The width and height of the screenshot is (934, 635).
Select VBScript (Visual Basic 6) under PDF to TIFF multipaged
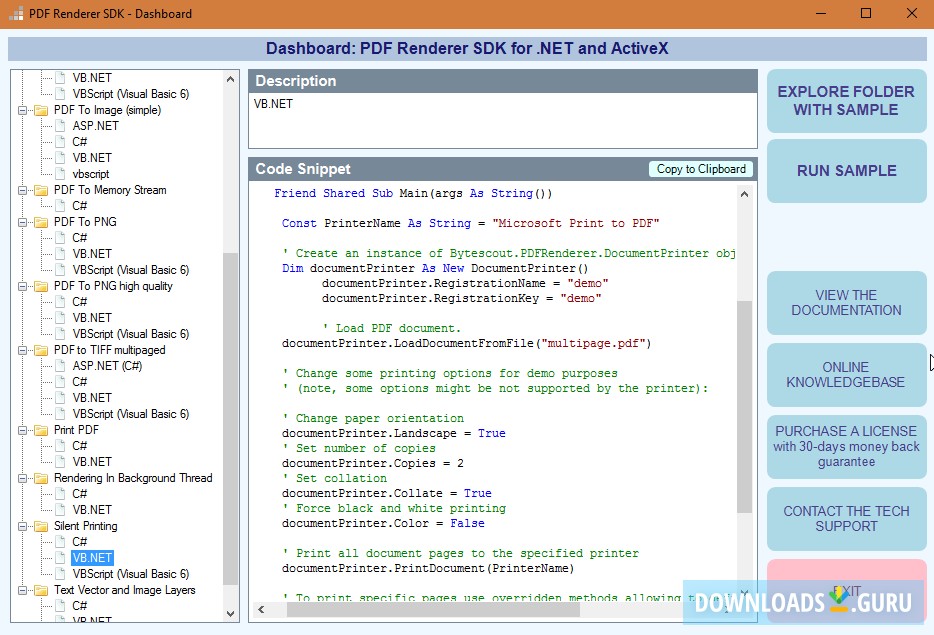130,414
